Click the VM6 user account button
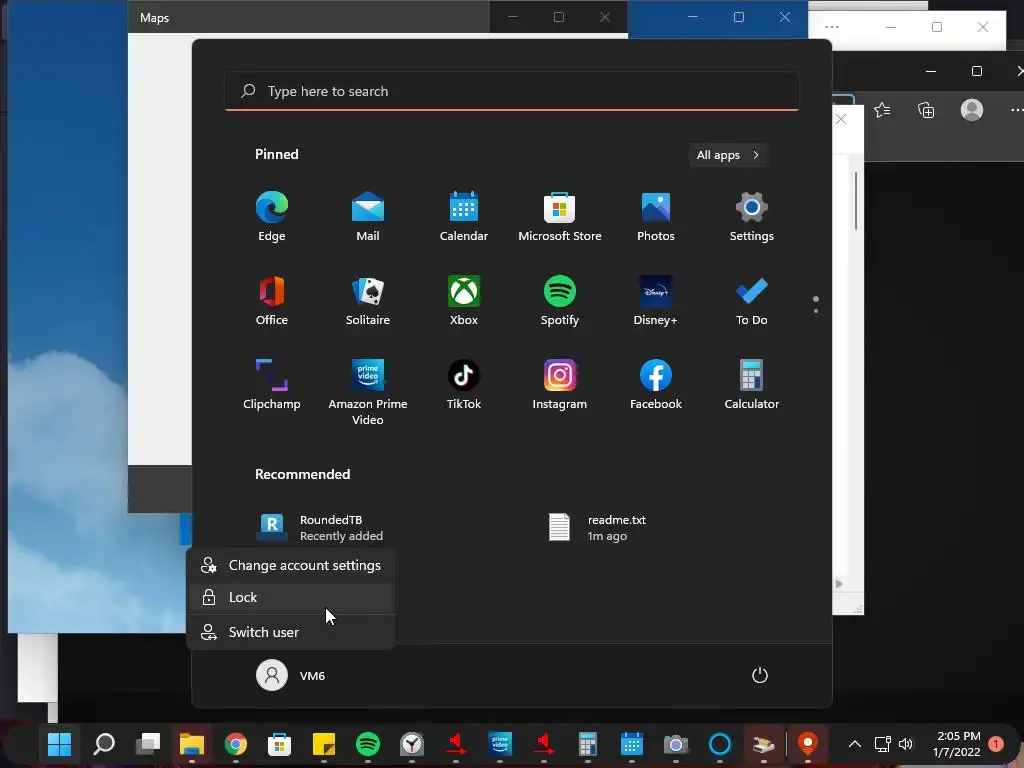This screenshot has height=768, width=1024. point(291,675)
